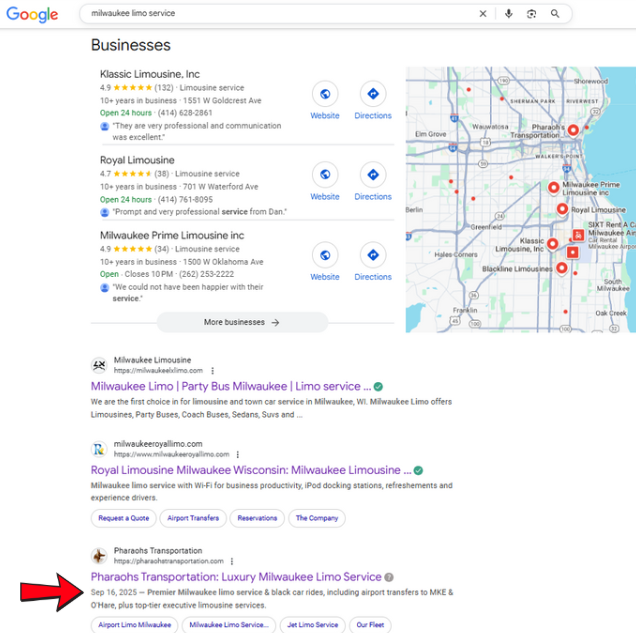Image resolution: width=636 pixels, height=633 pixels.
Task: Start voice search with microphone icon
Action: coord(508,14)
